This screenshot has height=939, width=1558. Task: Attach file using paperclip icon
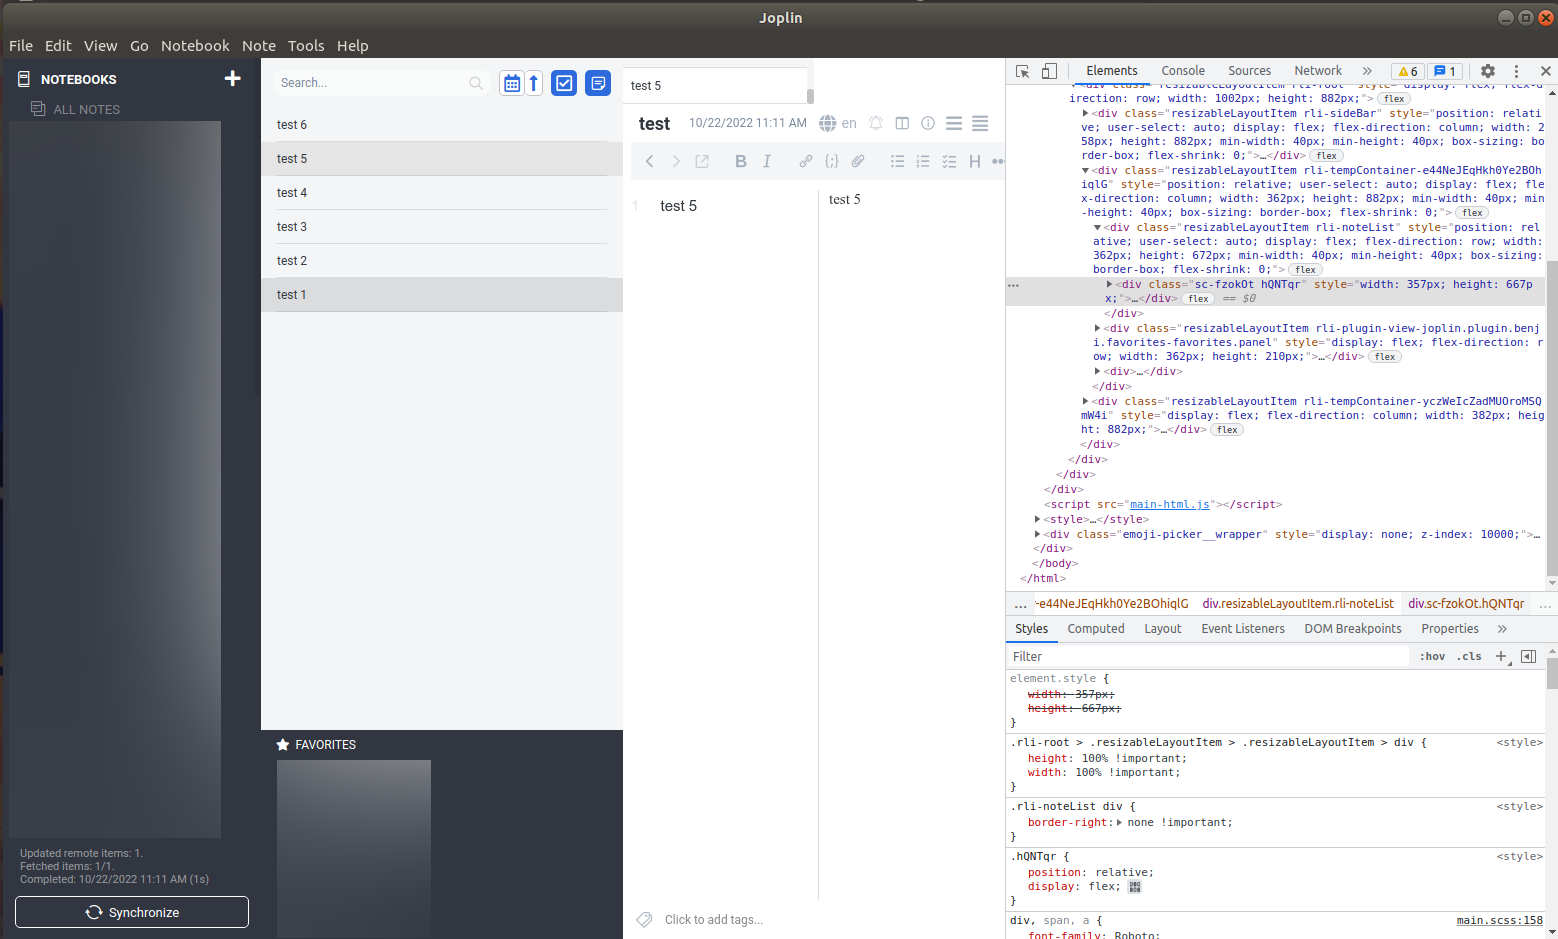(858, 161)
